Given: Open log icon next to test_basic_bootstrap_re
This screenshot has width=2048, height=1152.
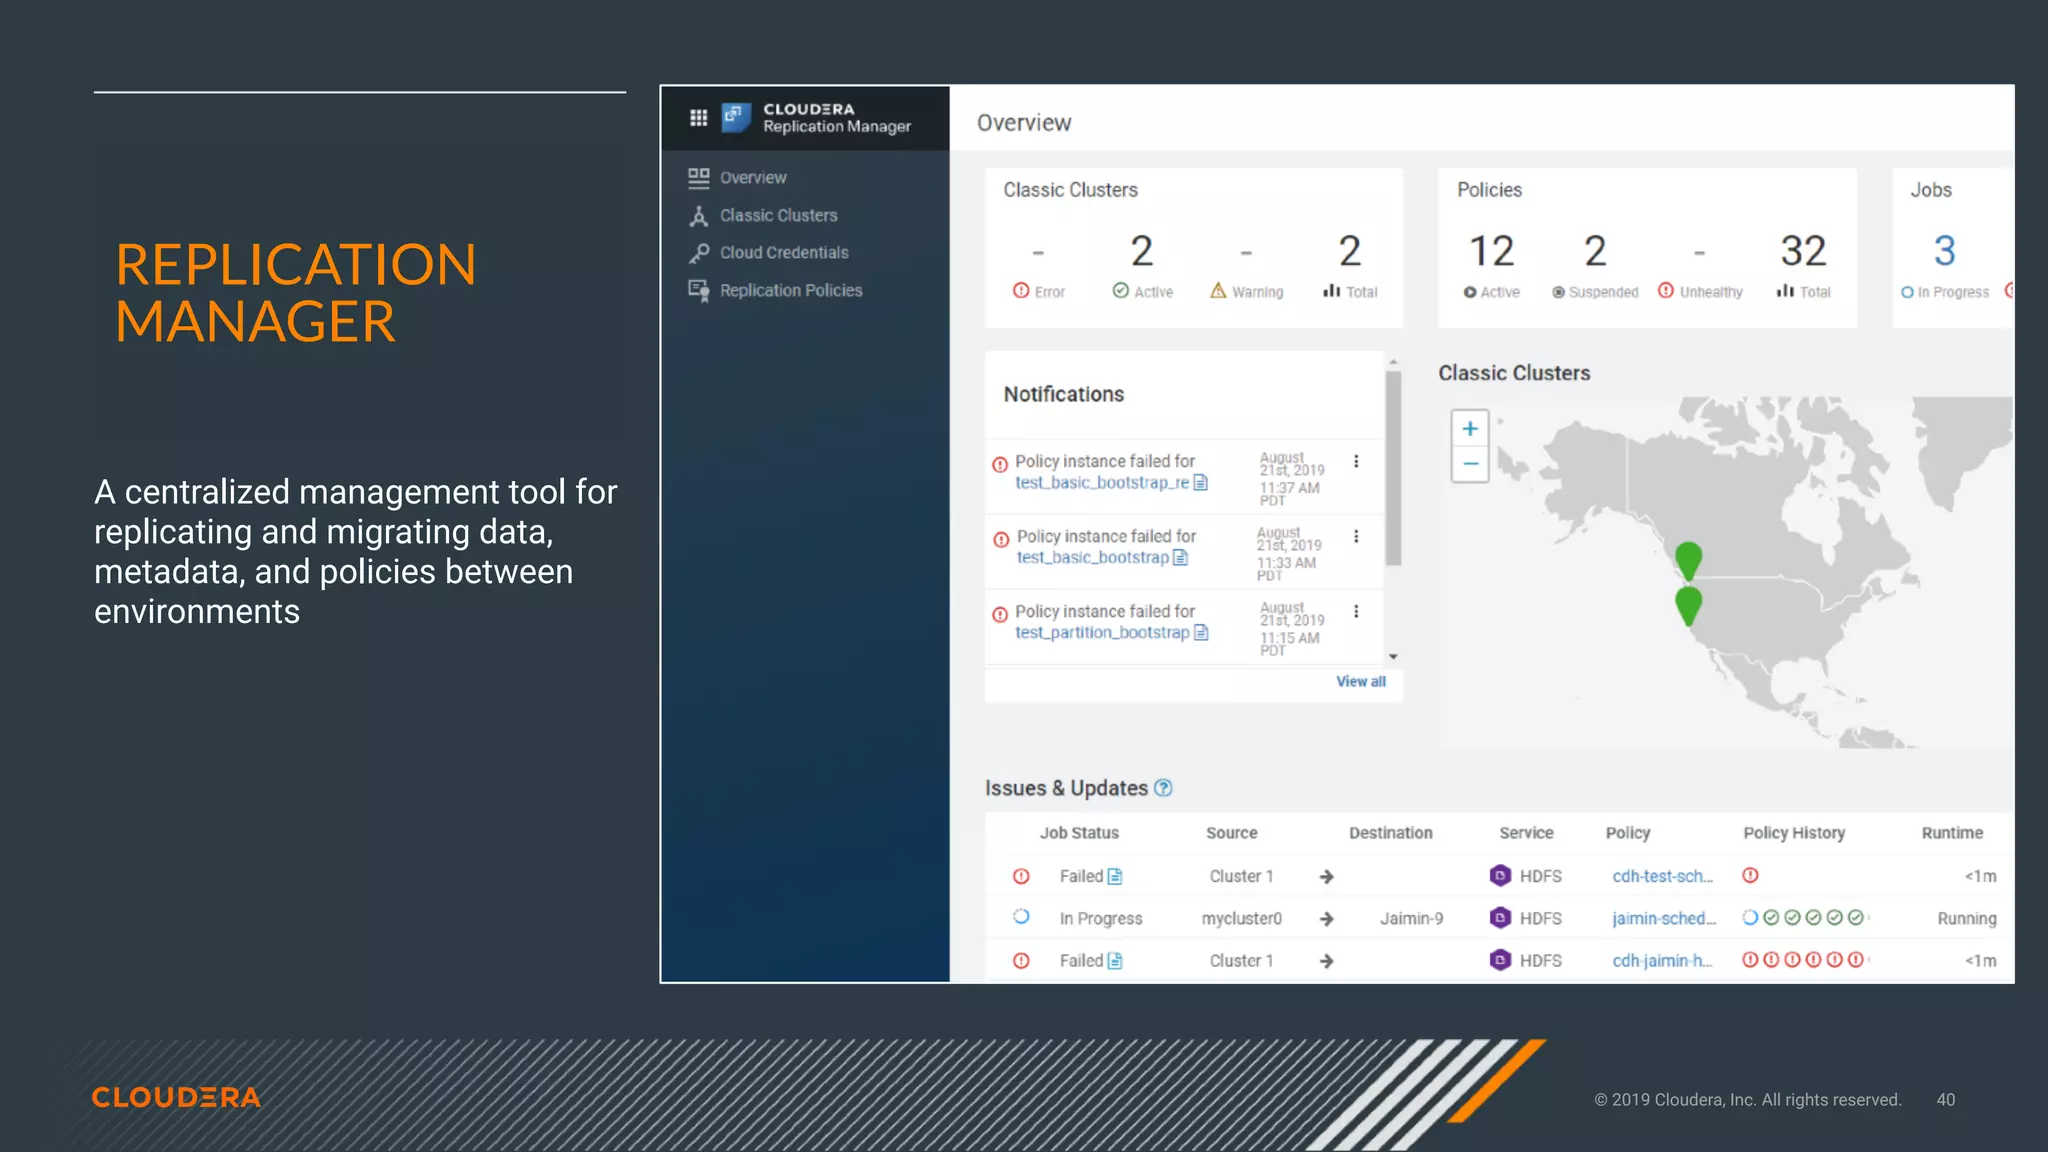Looking at the screenshot, I should [1201, 482].
